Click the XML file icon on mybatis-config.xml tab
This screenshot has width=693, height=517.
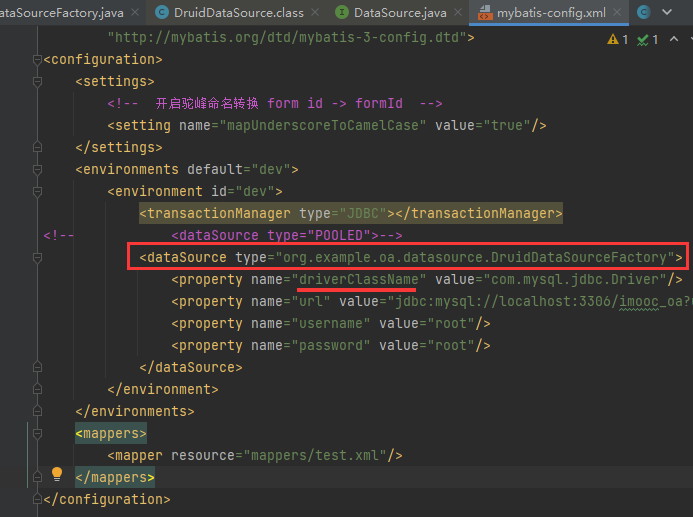coord(486,12)
